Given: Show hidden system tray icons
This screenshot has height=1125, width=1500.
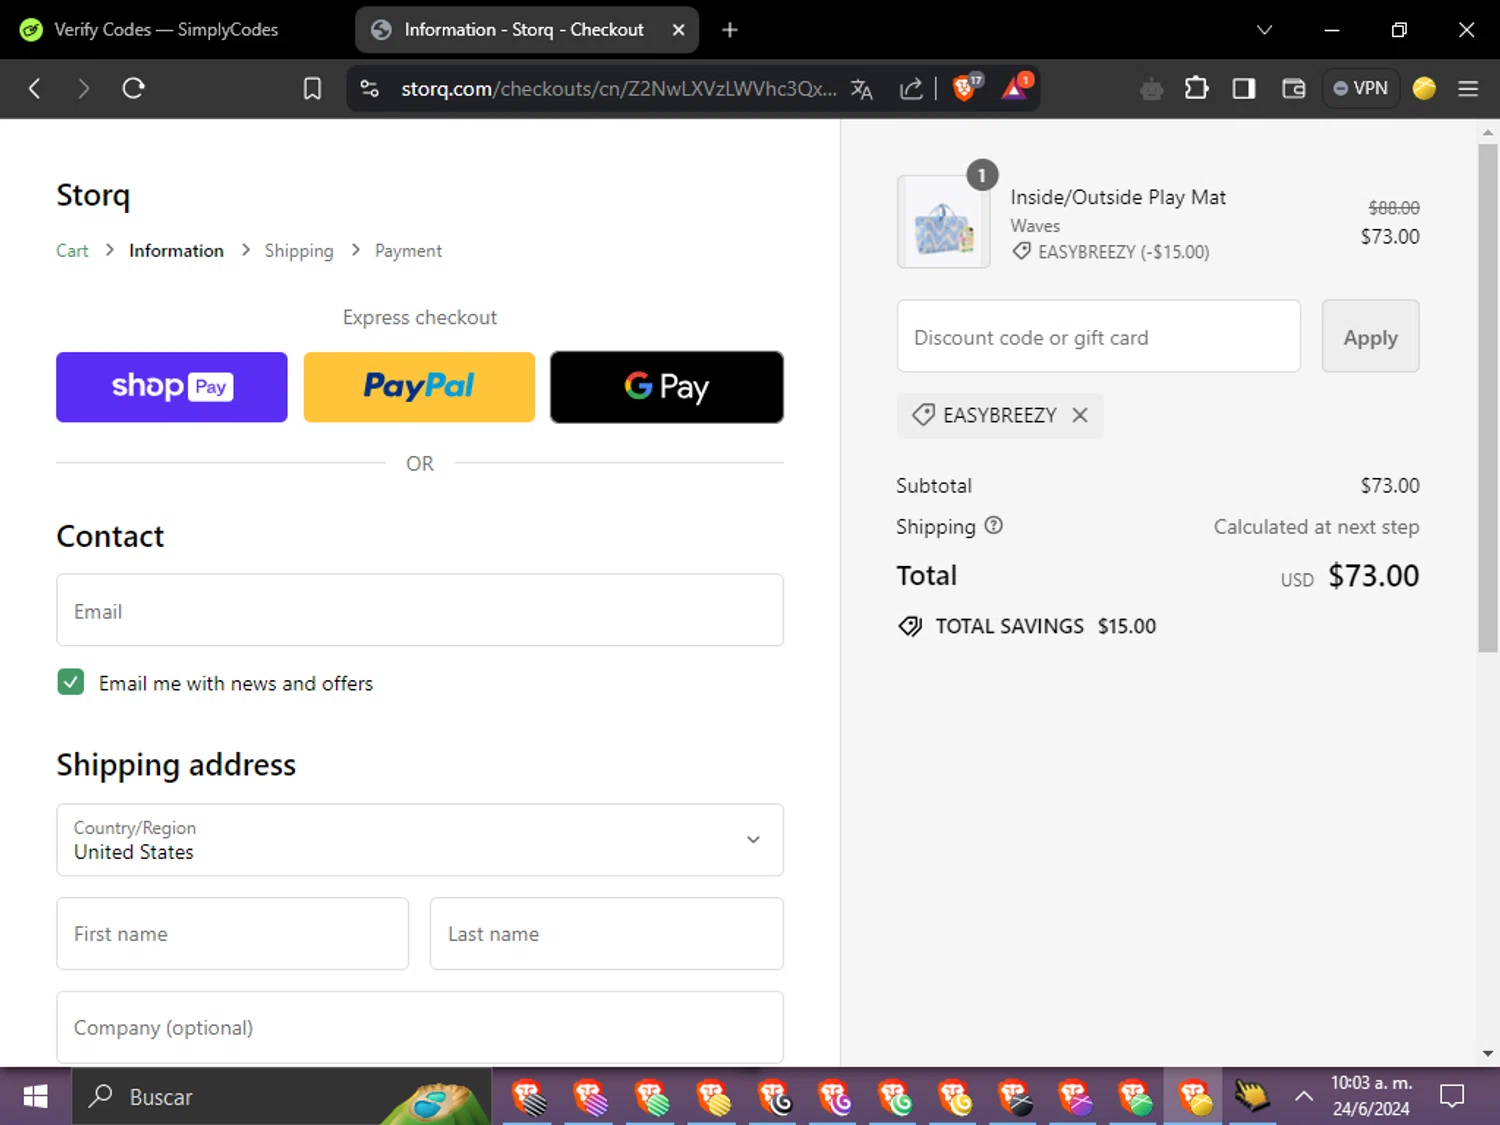Looking at the screenshot, I should point(1304,1097).
